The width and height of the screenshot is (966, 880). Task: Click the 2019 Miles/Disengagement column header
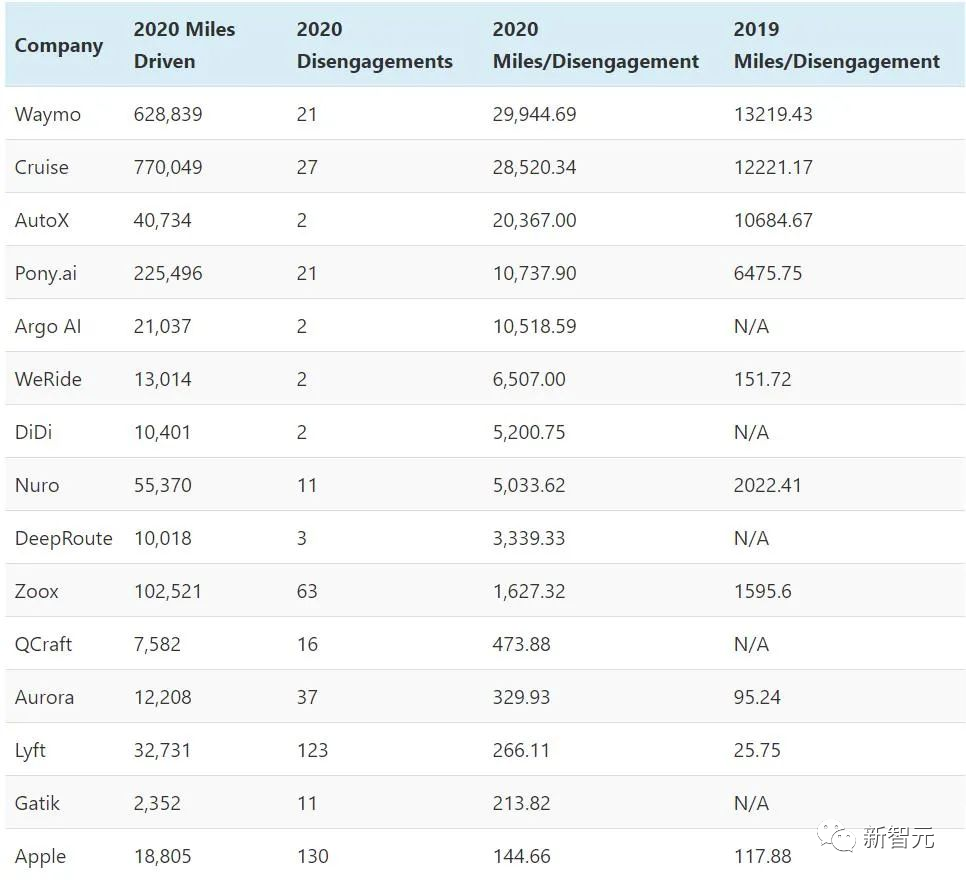coord(836,45)
